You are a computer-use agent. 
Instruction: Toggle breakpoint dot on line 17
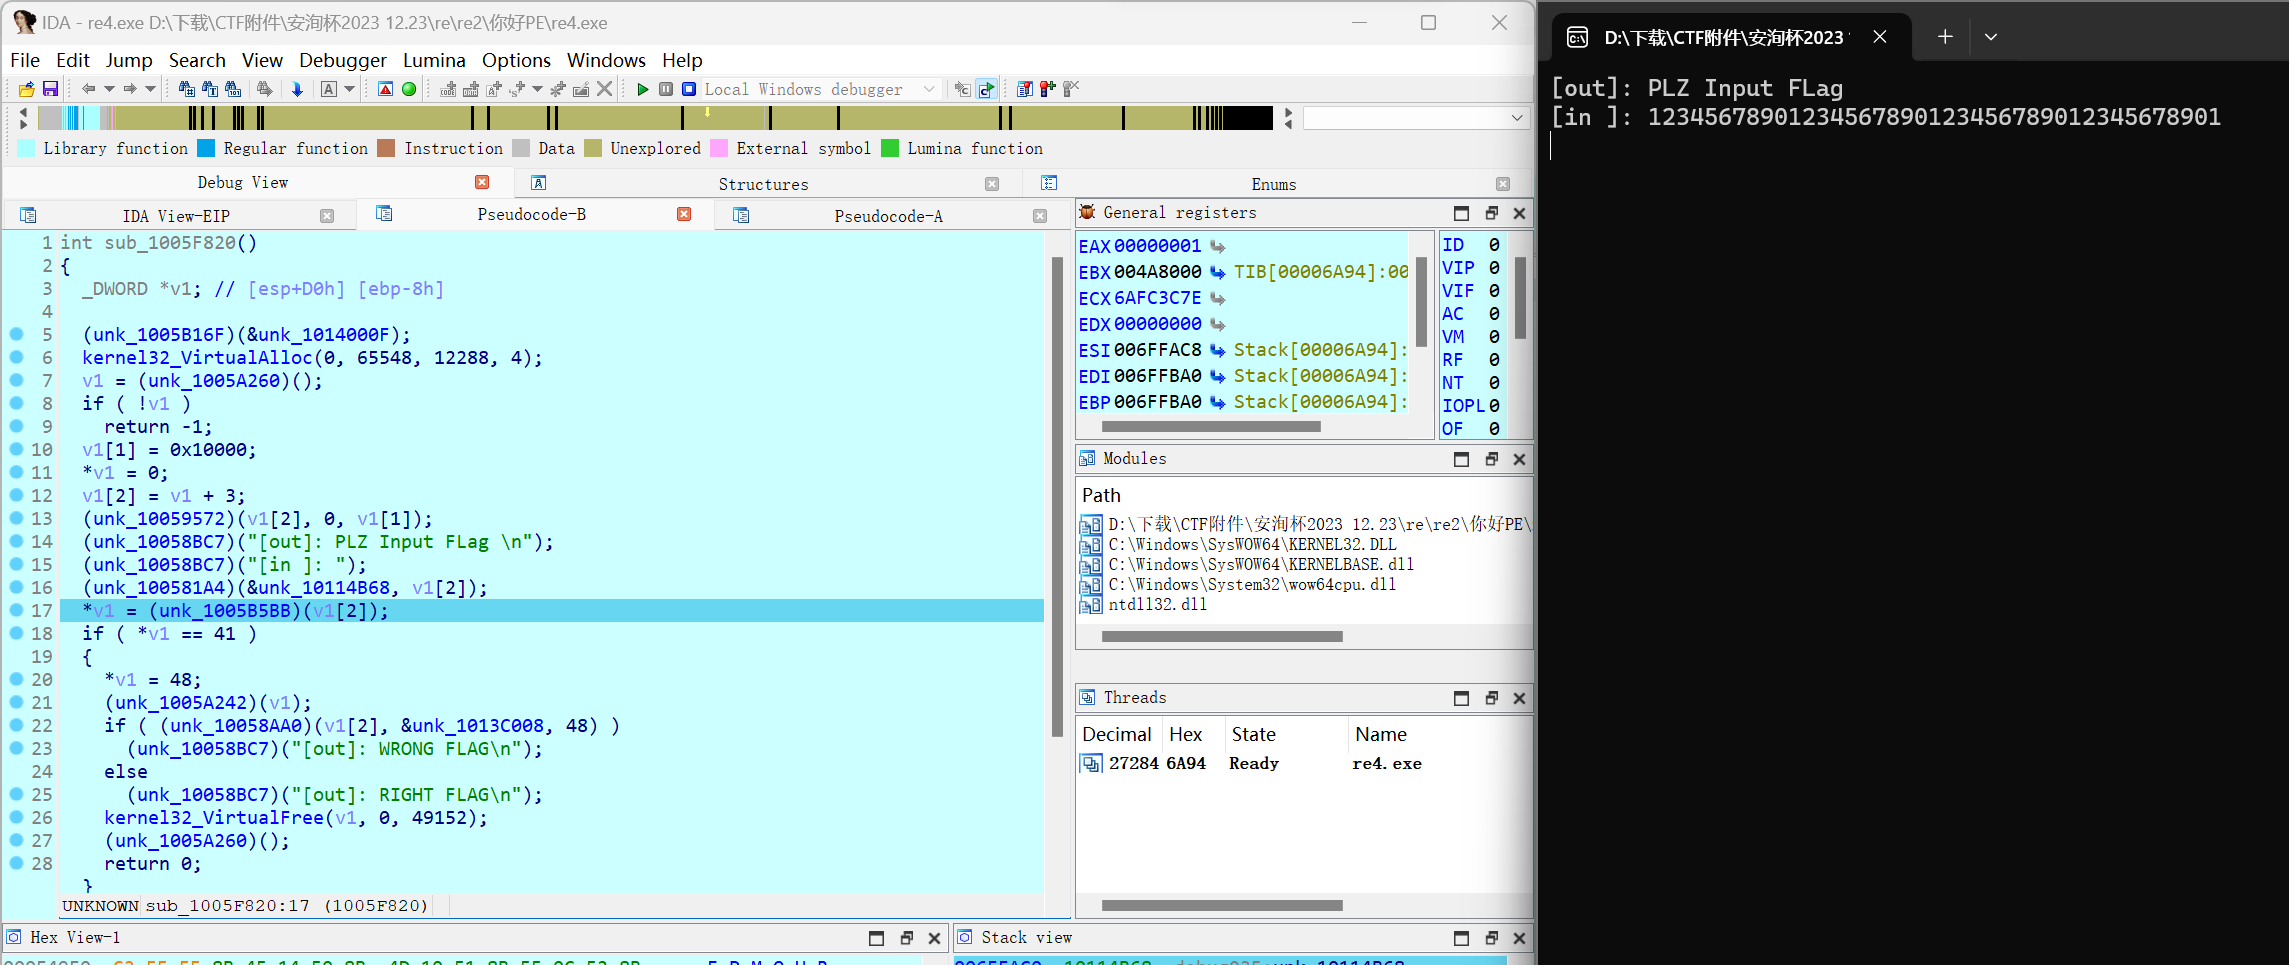[16, 610]
